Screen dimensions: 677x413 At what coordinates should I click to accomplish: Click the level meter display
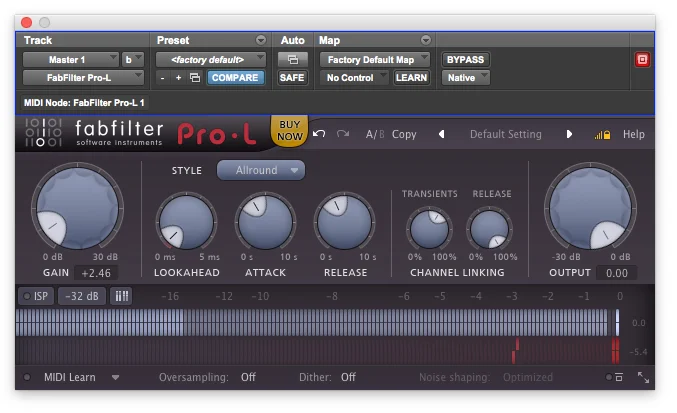(x=318, y=336)
